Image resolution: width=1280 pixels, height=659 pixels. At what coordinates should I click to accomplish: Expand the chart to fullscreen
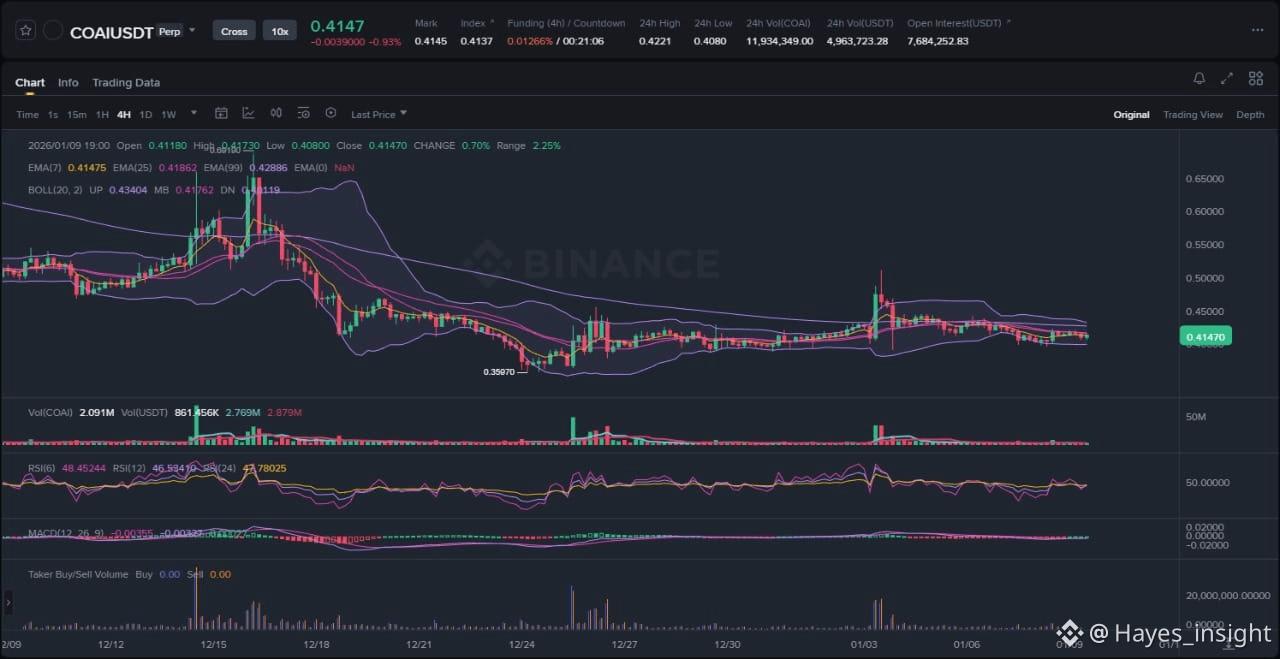1227,78
